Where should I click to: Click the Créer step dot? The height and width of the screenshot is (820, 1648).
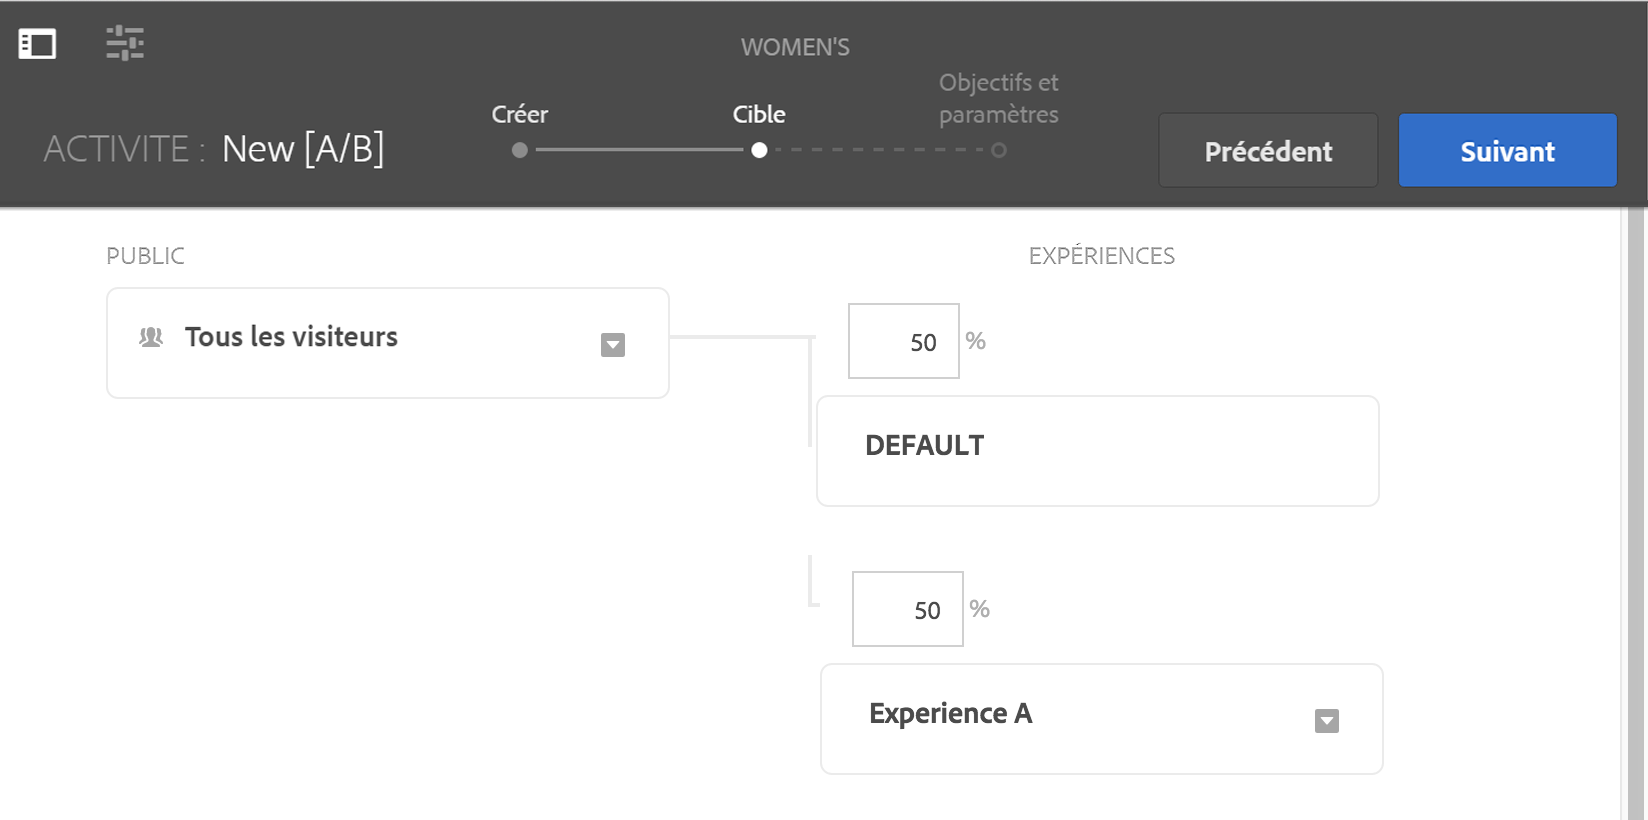519,150
